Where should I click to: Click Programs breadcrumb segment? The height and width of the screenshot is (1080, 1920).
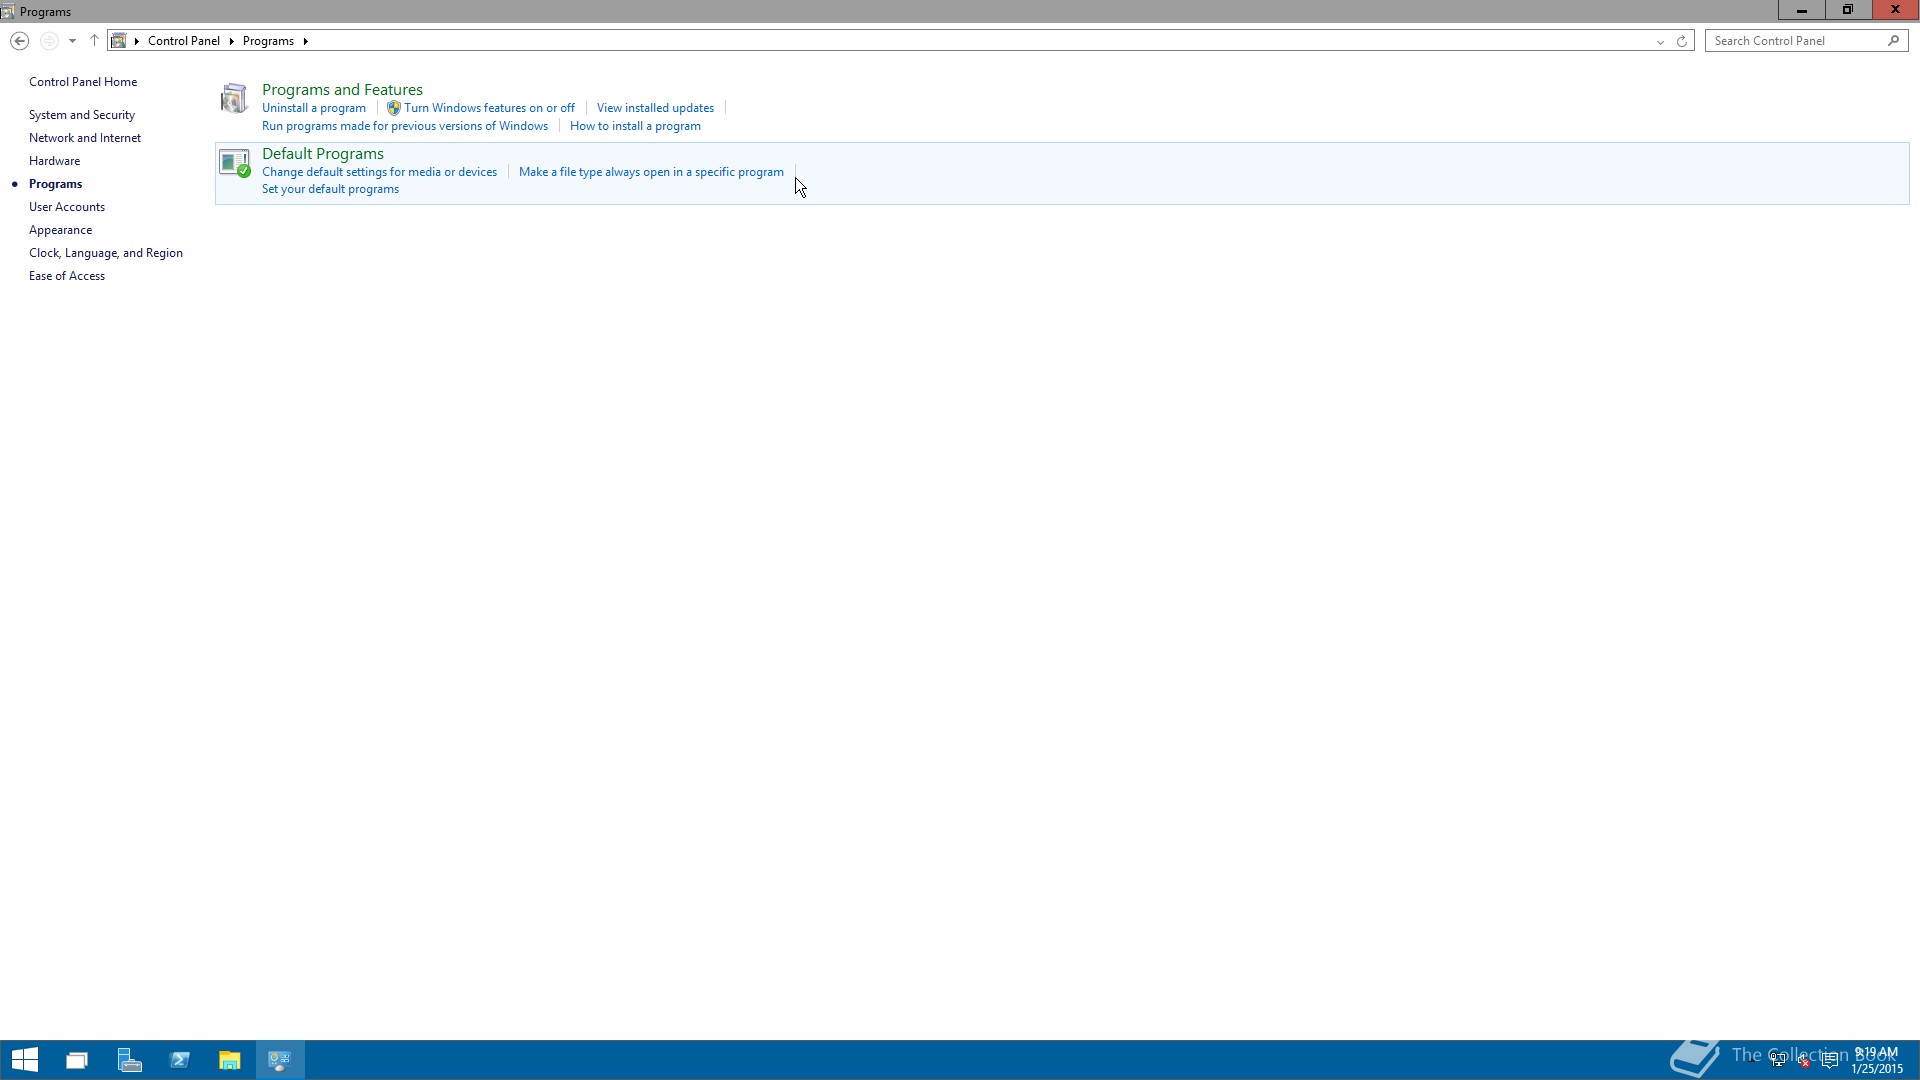pos(268,41)
